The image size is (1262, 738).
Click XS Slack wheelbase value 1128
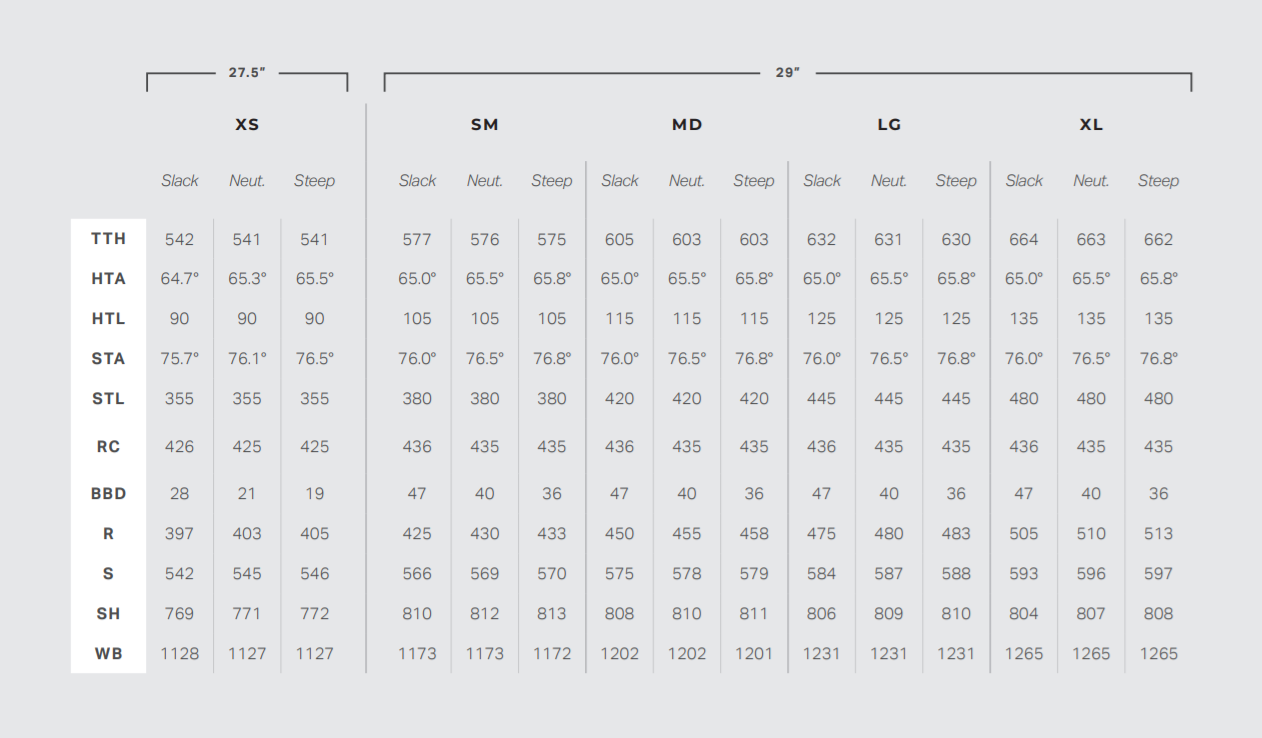pyautogui.click(x=180, y=653)
